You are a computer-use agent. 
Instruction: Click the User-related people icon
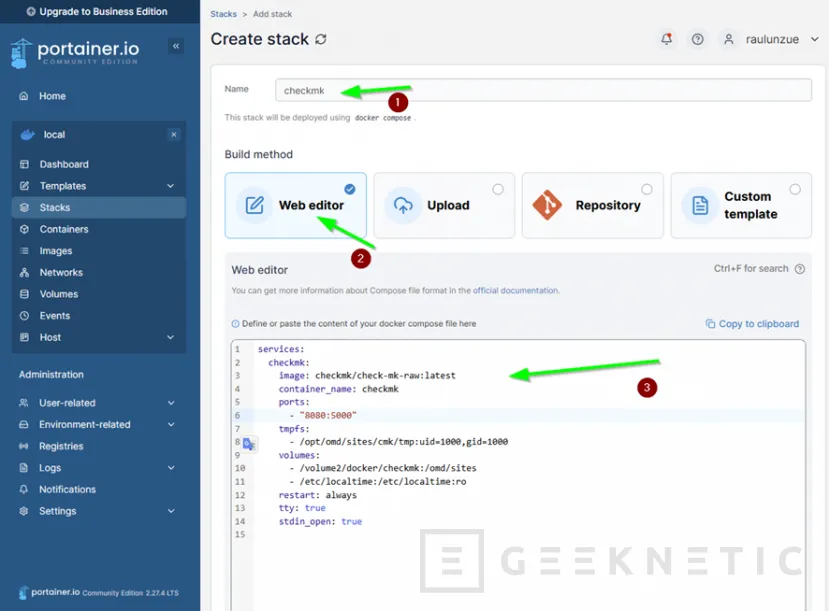[x=24, y=403]
